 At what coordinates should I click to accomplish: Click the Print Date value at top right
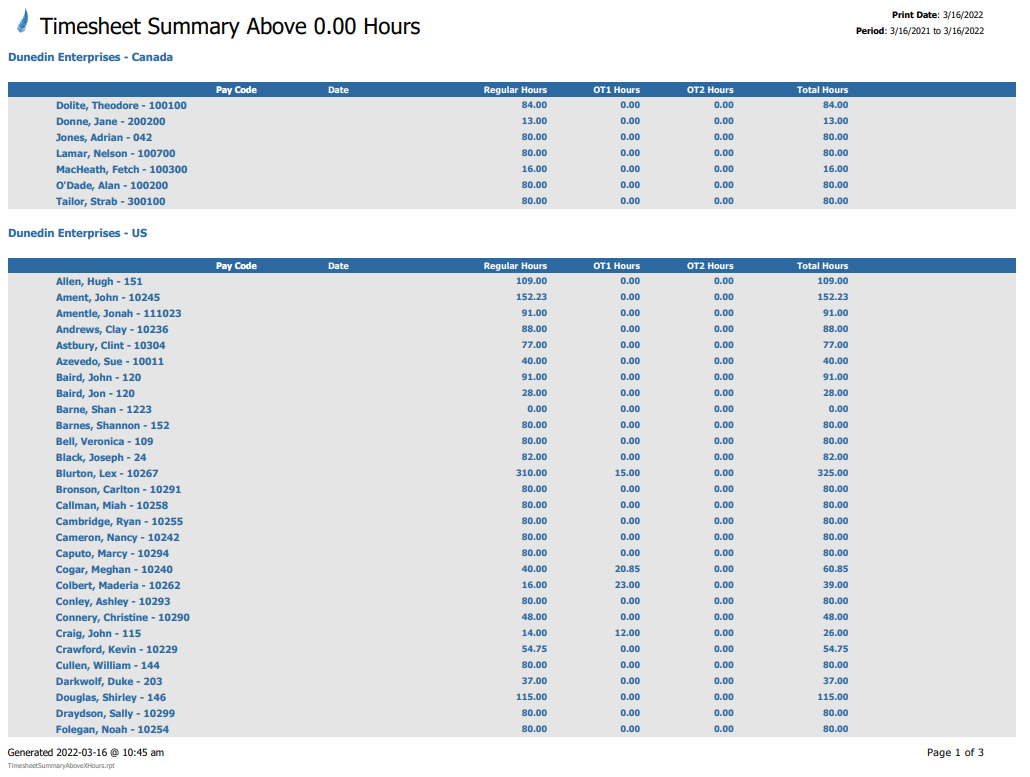[963, 15]
